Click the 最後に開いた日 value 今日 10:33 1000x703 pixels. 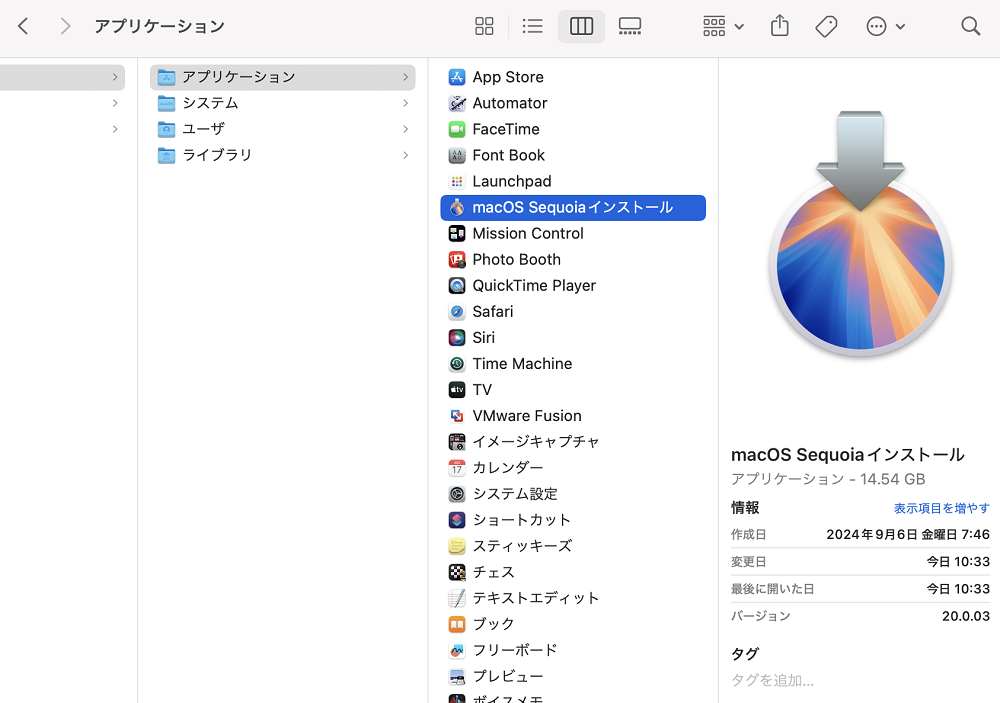point(958,589)
